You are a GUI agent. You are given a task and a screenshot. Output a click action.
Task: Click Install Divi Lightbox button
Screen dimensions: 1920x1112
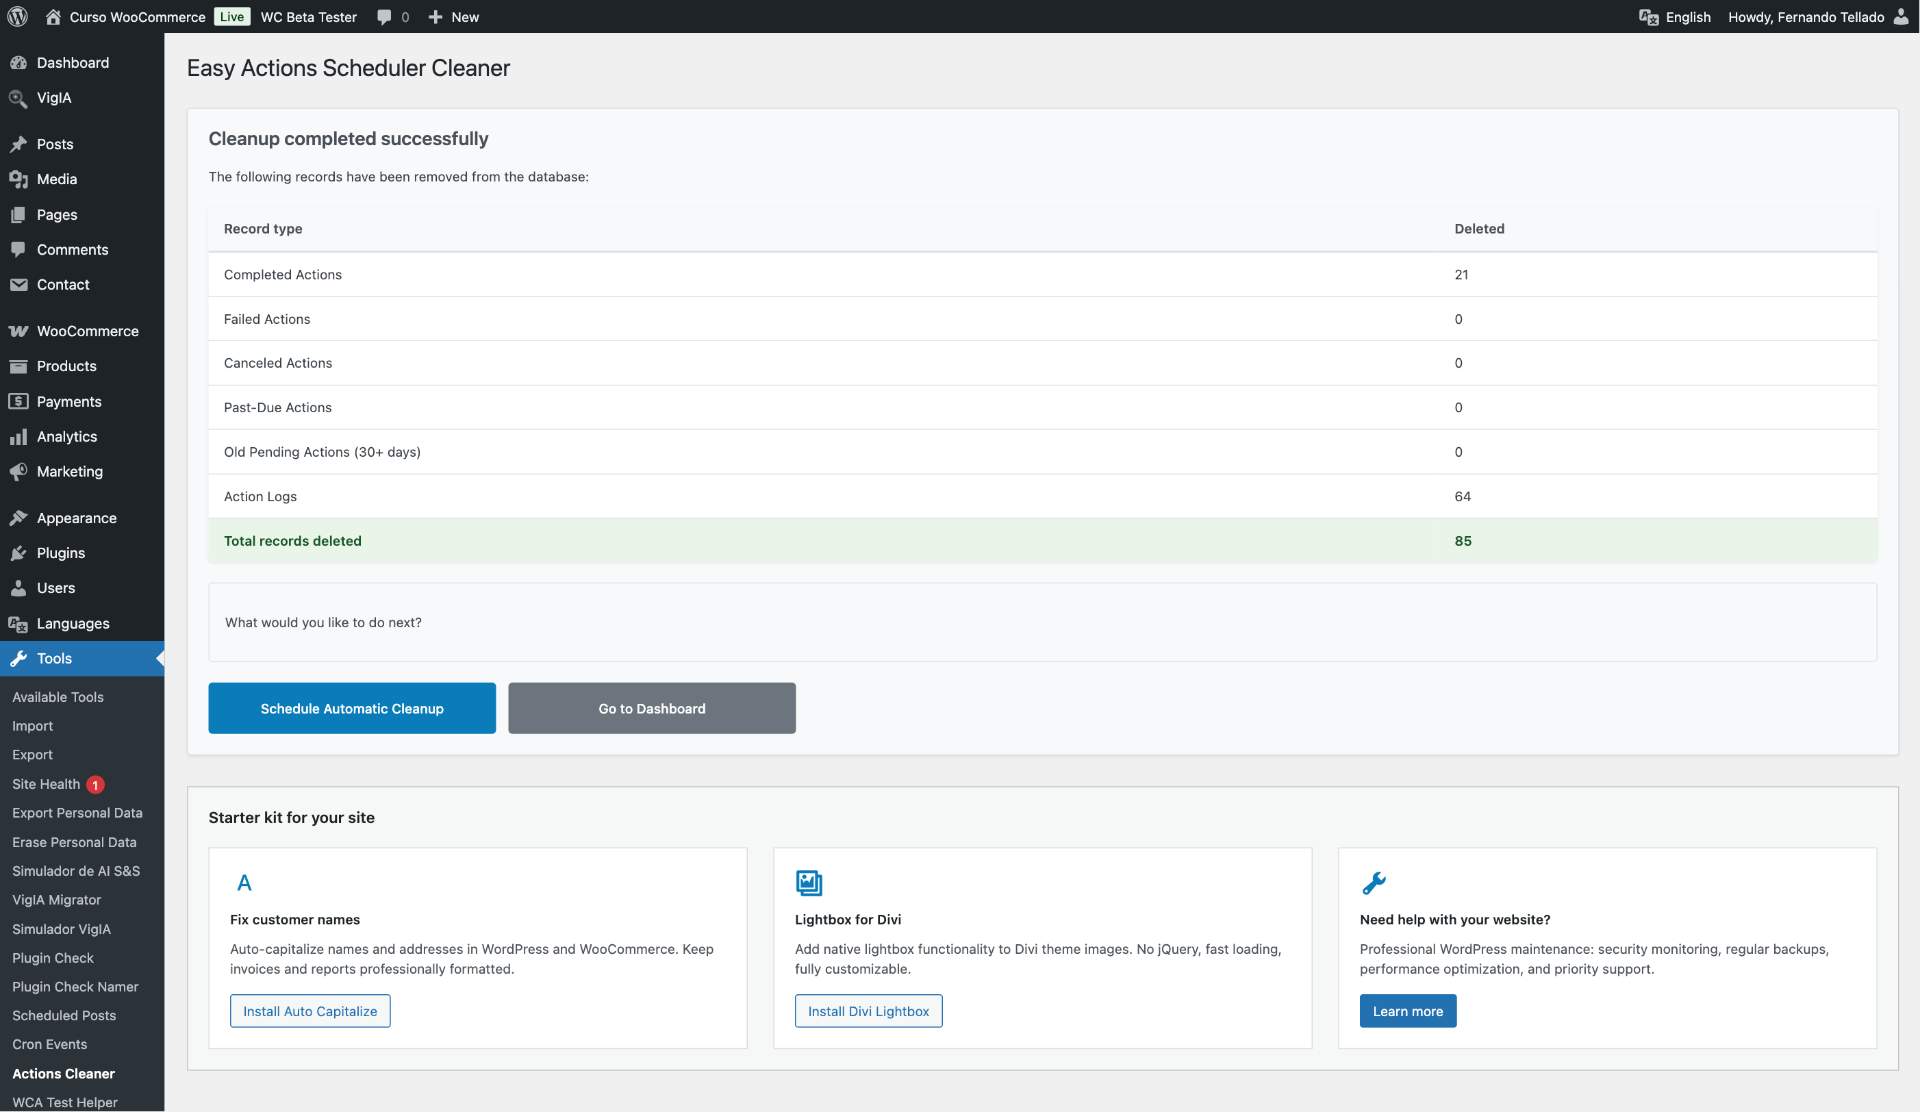pos(868,1011)
